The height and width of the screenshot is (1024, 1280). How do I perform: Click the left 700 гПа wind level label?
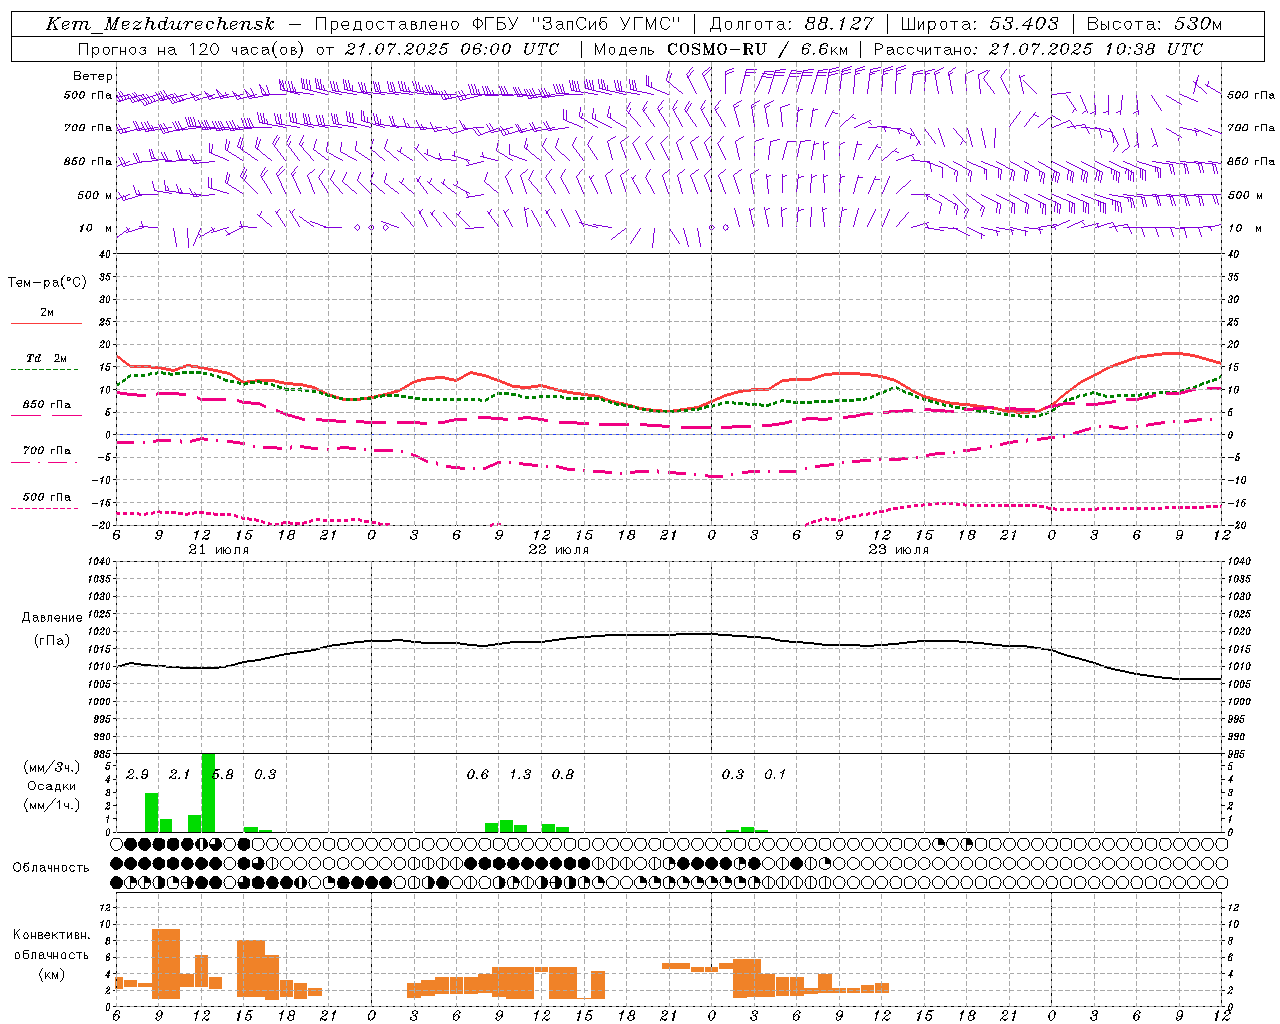[88, 128]
